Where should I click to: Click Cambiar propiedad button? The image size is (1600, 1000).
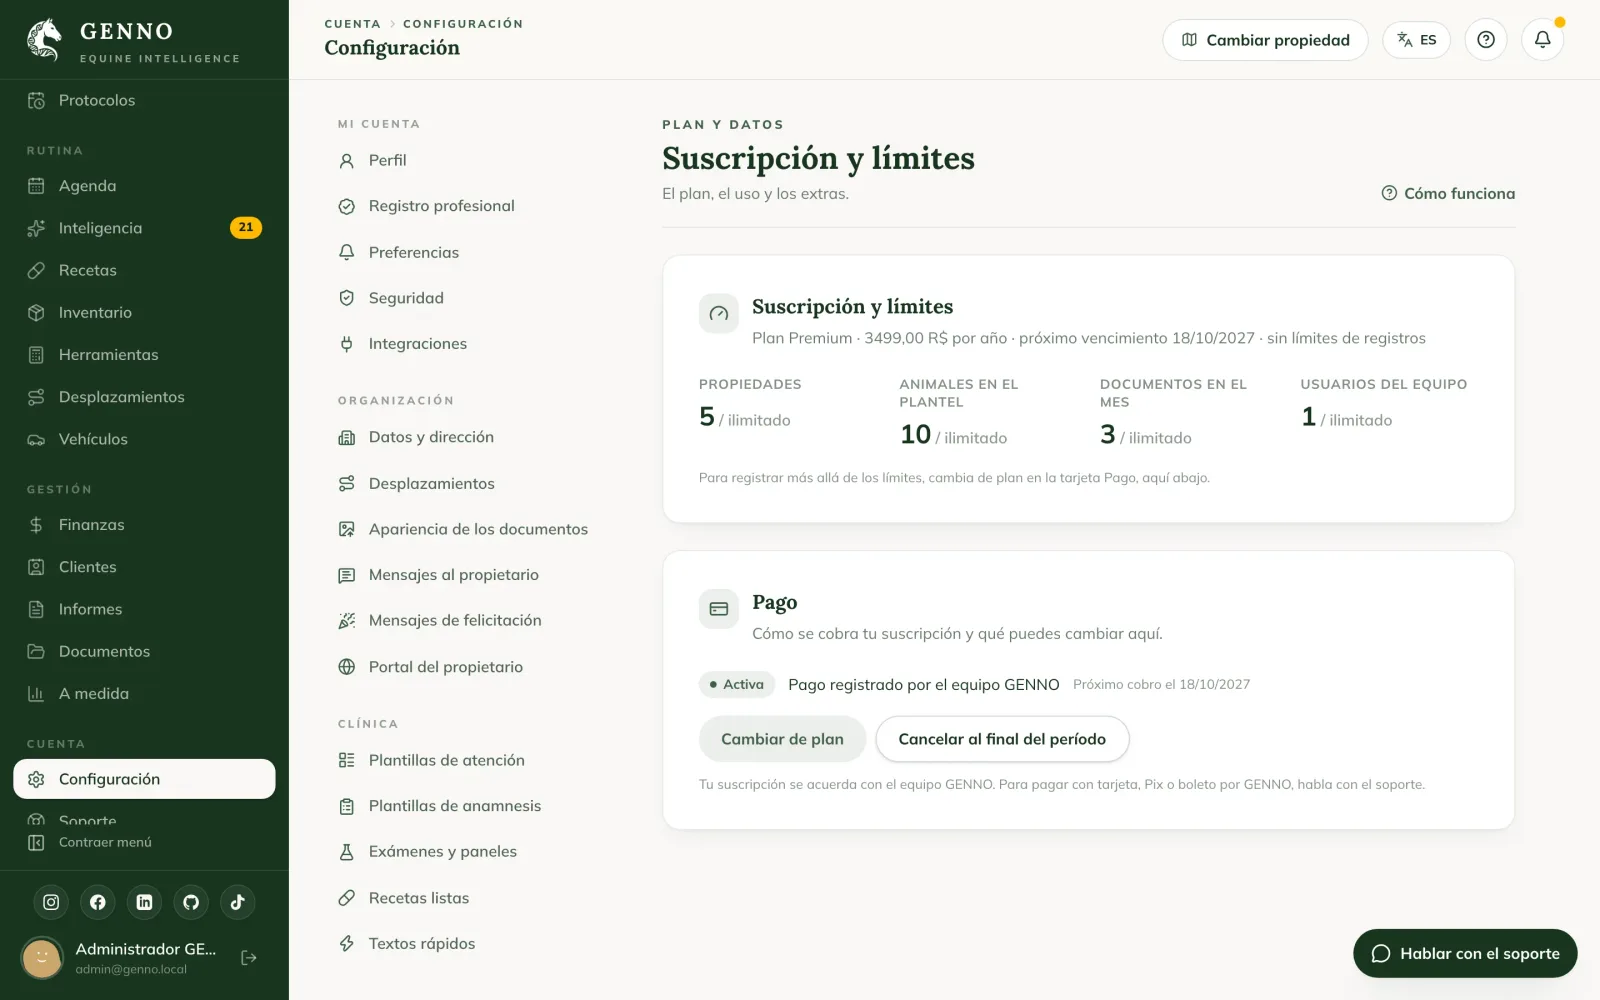1265,40
